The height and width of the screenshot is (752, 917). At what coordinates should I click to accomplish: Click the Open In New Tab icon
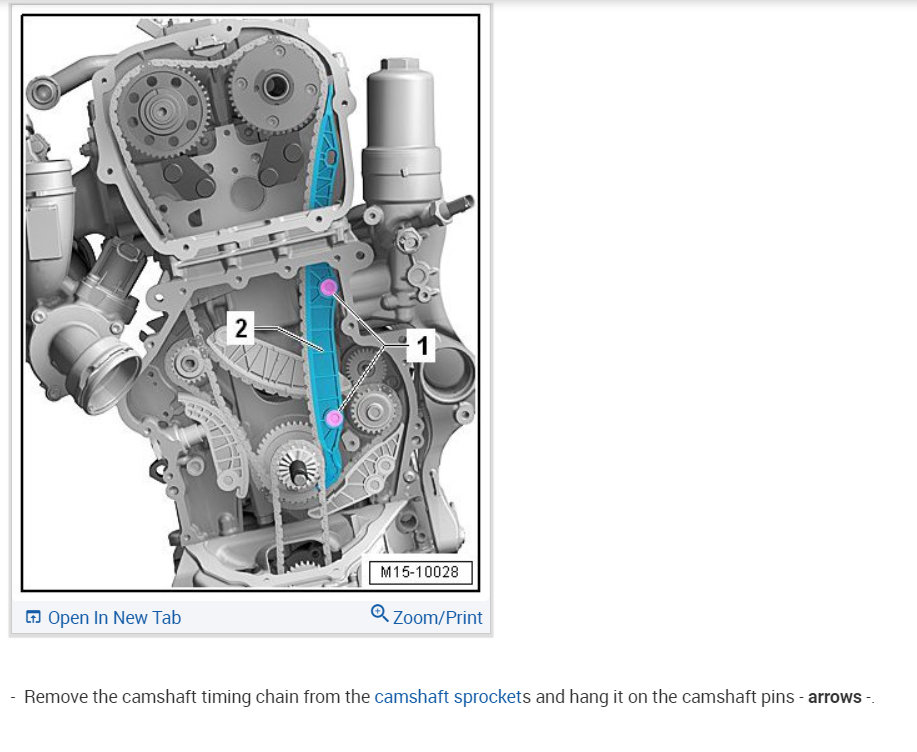tap(33, 617)
